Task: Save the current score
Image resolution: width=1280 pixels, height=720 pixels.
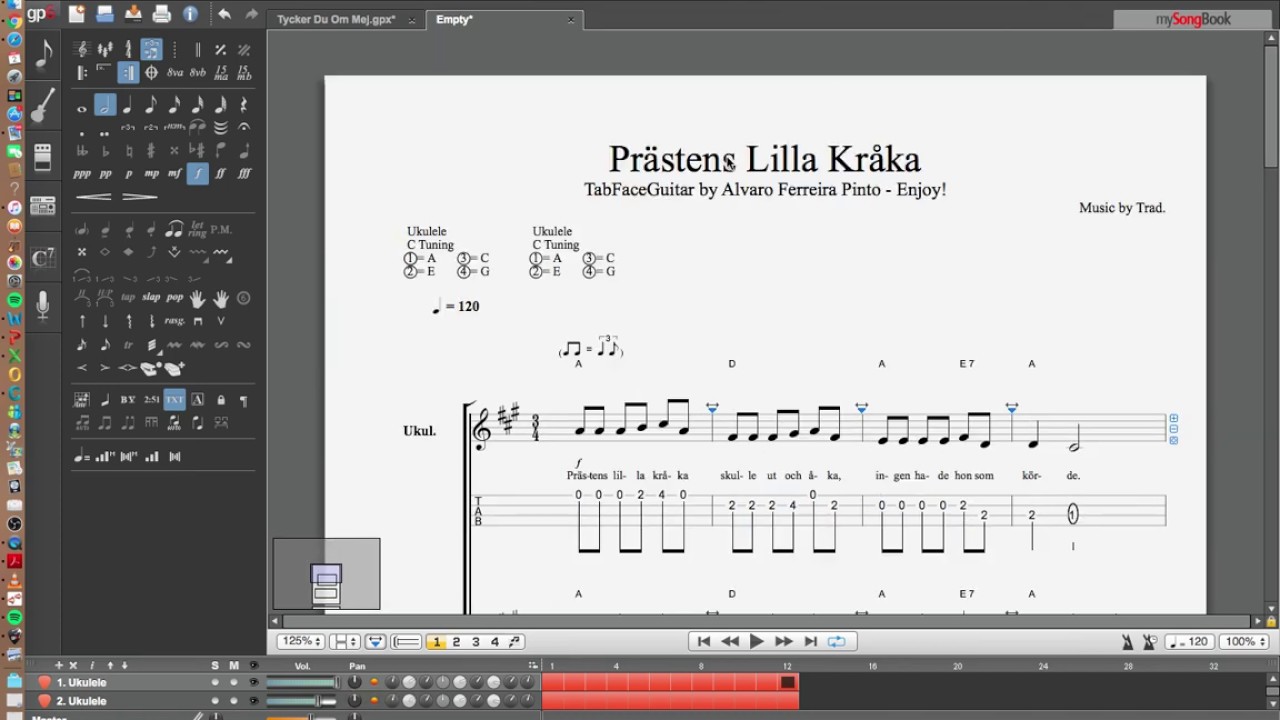Action: click(x=133, y=14)
